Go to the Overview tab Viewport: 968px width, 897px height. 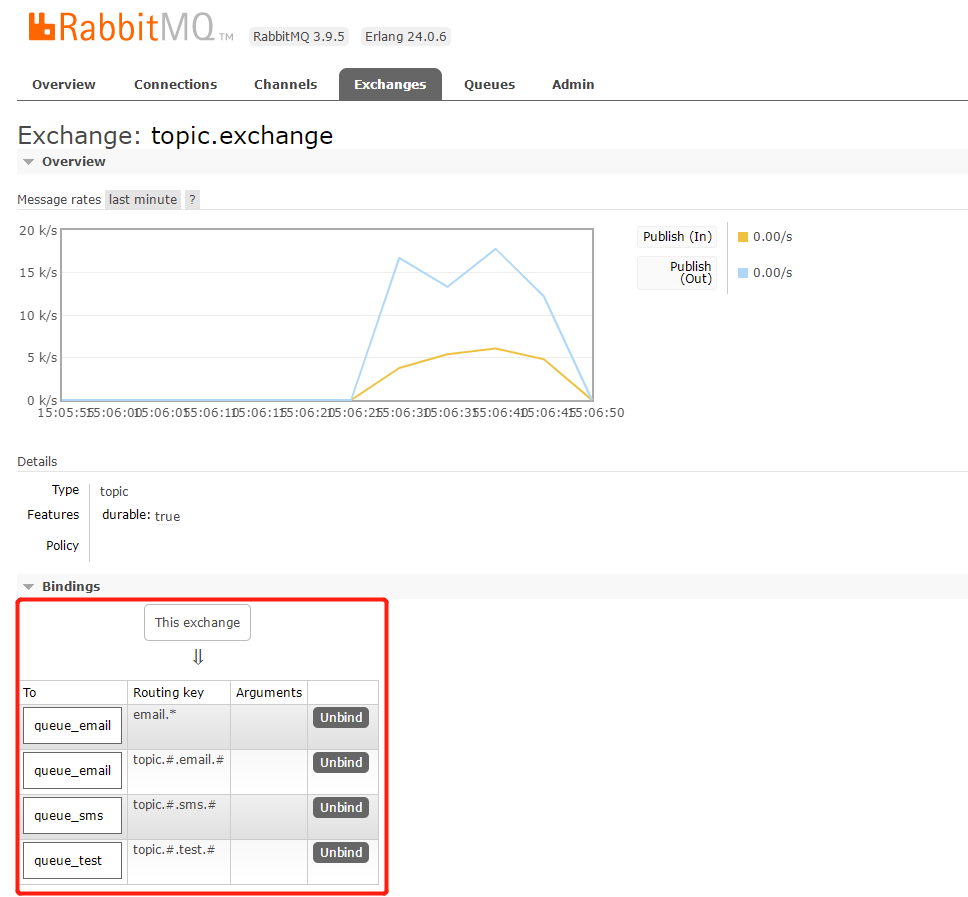[63, 84]
